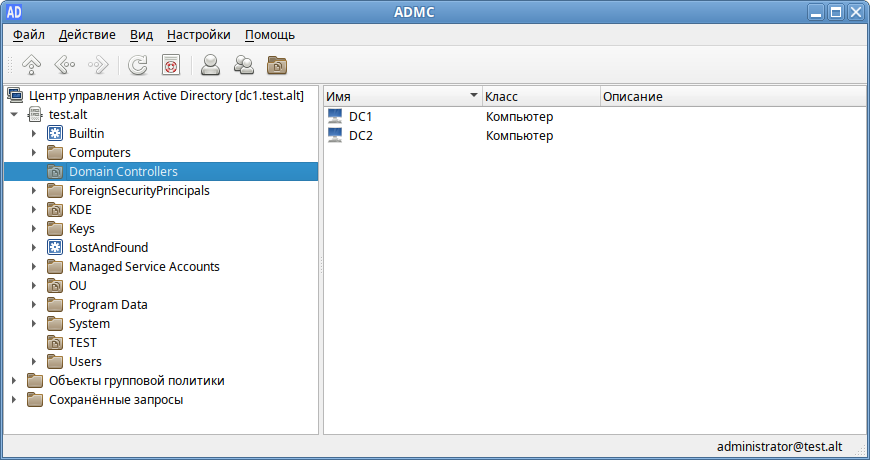Expand the Объекты групповой политики node

14,381
